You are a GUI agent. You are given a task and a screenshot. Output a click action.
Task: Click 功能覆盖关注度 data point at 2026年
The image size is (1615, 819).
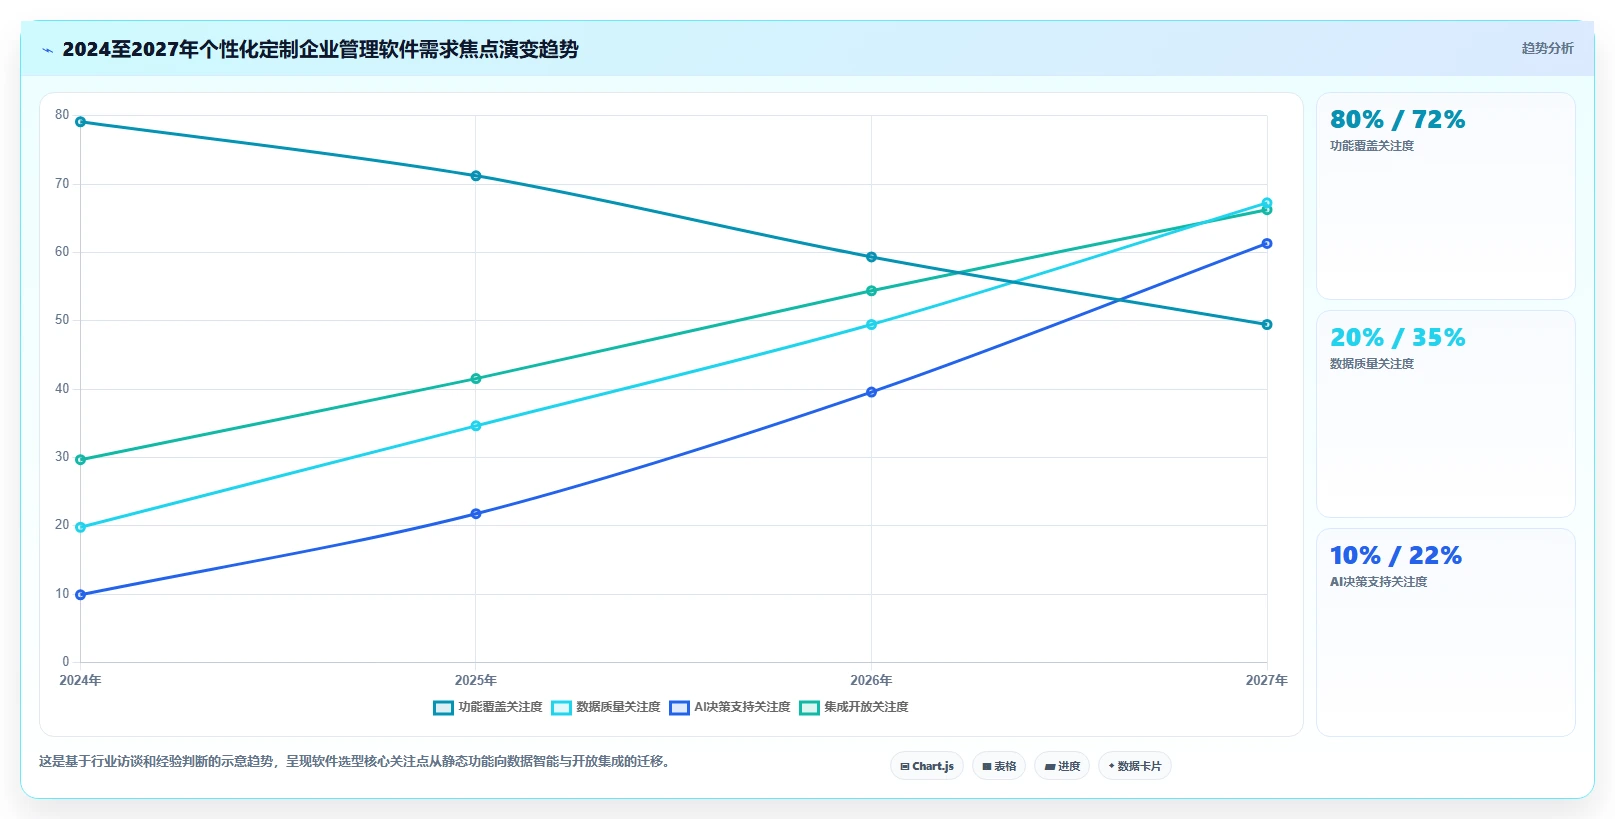(x=871, y=257)
